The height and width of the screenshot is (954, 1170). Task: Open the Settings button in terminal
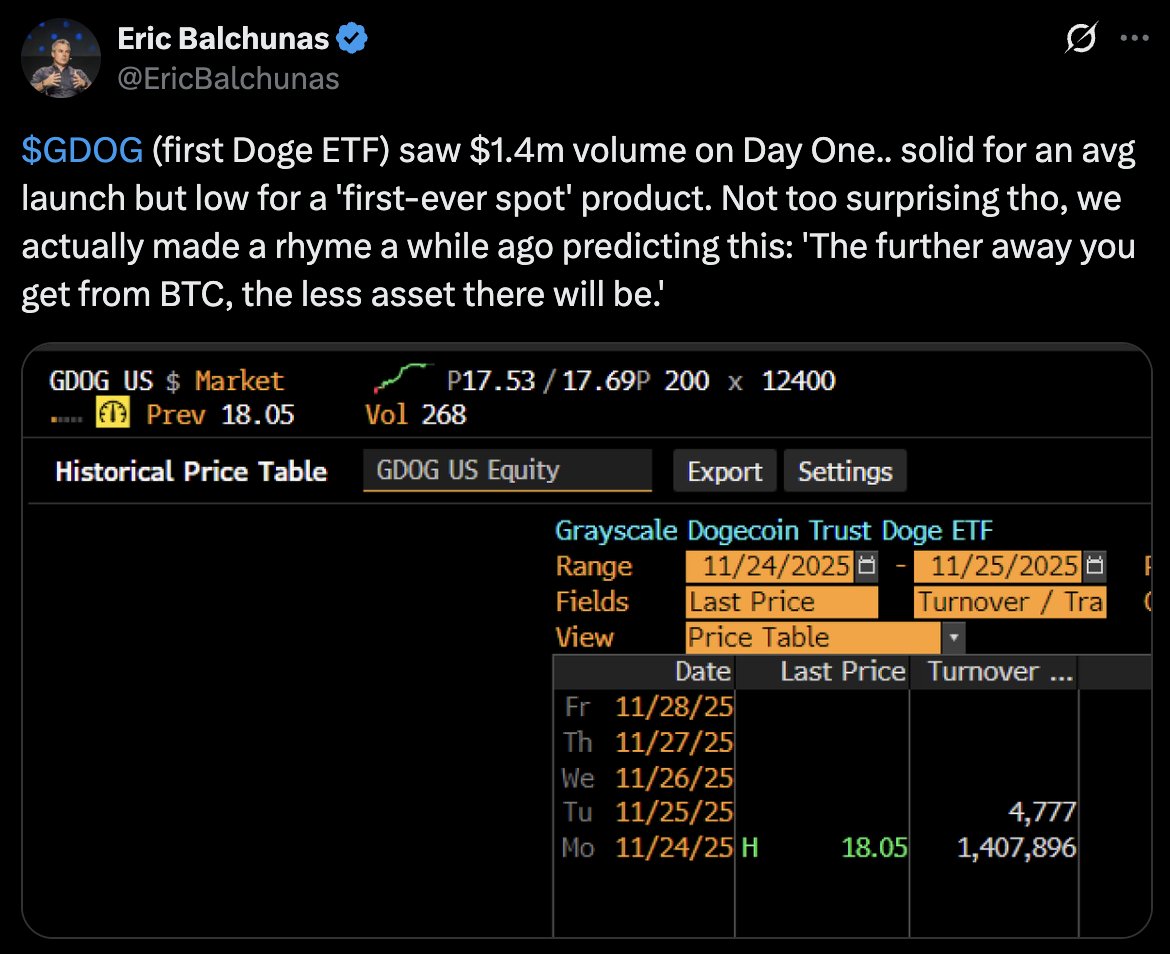pyautogui.click(x=845, y=471)
